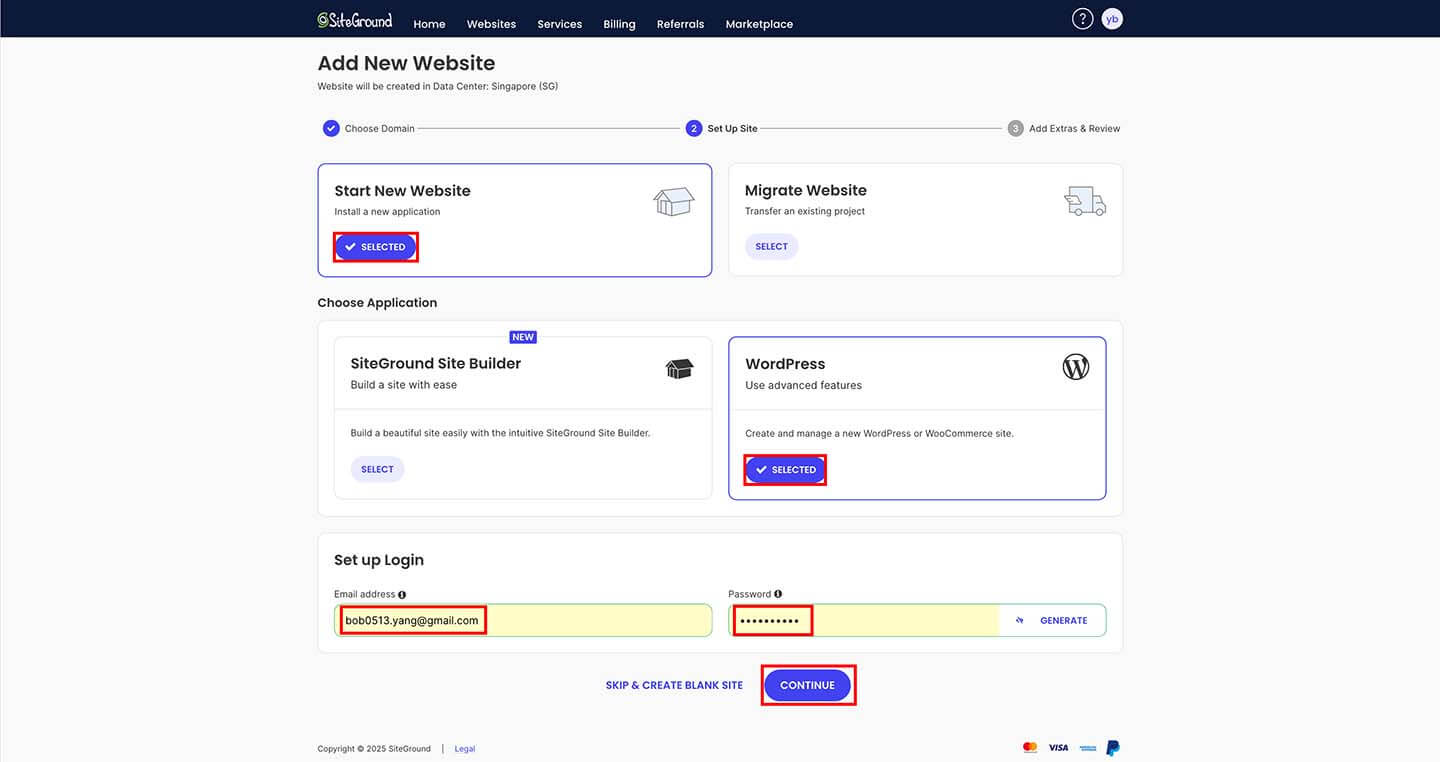This screenshot has height=762, width=1440.
Task: Click the WordPress card title
Action: [x=785, y=364]
